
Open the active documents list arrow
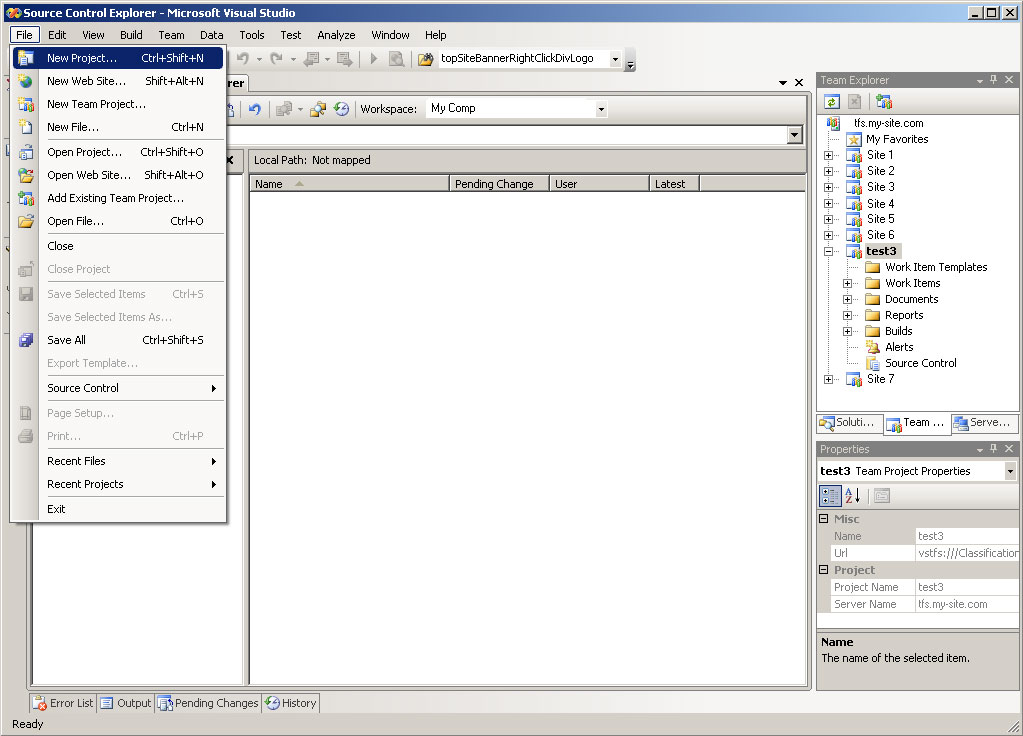783,82
